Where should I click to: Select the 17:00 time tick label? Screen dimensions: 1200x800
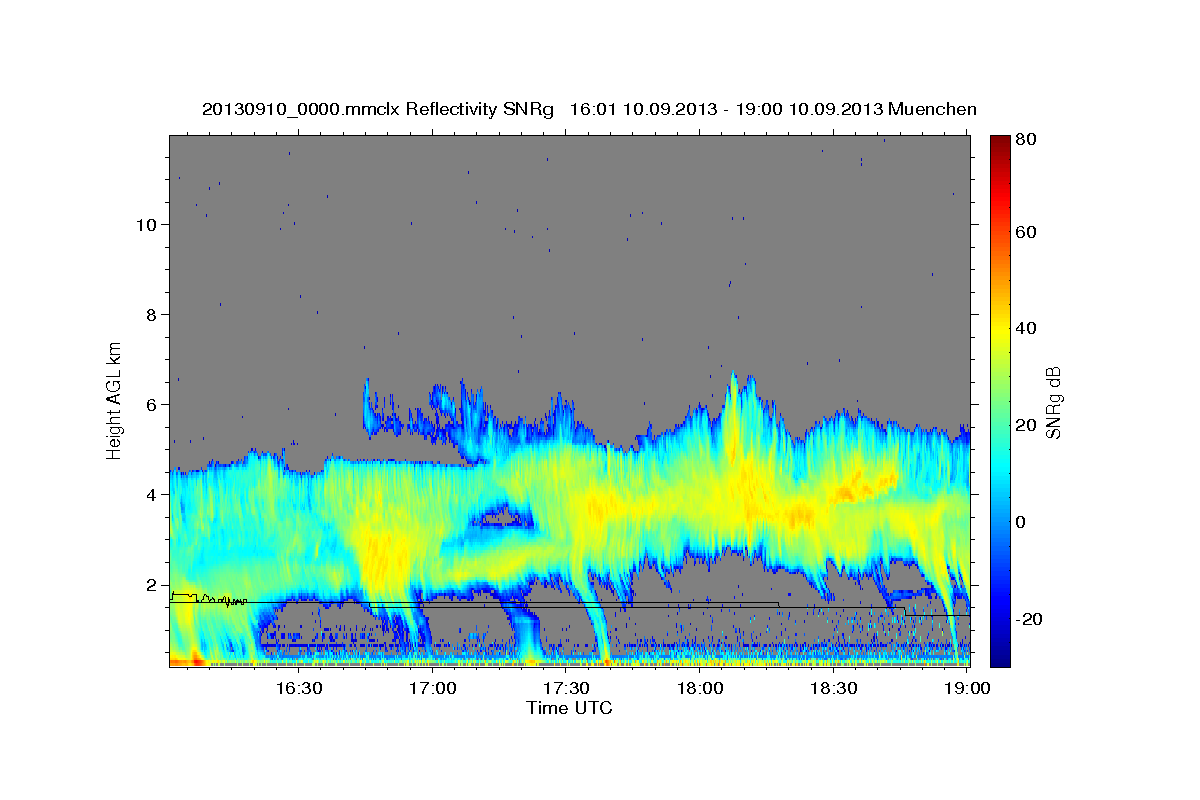(x=432, y=688)
